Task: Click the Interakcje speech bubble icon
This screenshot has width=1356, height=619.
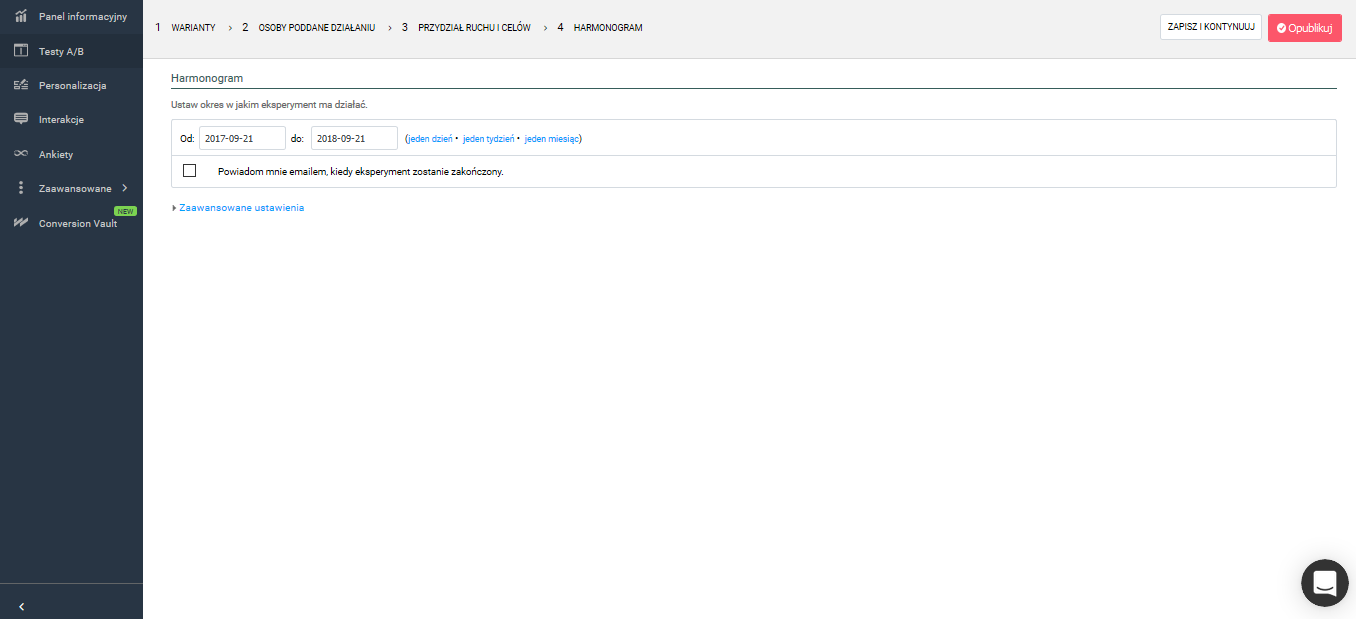Action: pos(21,119)
